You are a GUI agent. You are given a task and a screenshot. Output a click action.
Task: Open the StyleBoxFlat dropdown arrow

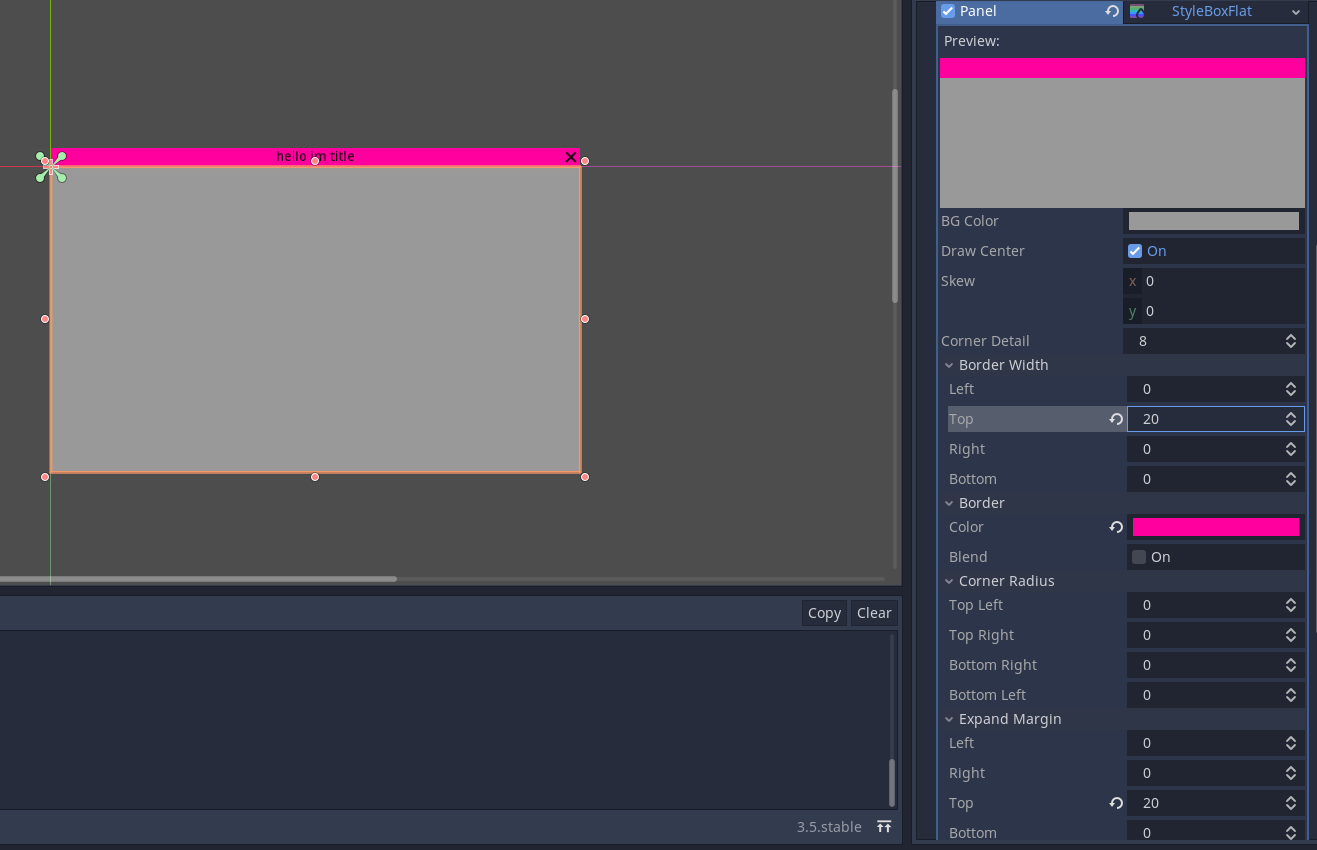coord(1296,12)
